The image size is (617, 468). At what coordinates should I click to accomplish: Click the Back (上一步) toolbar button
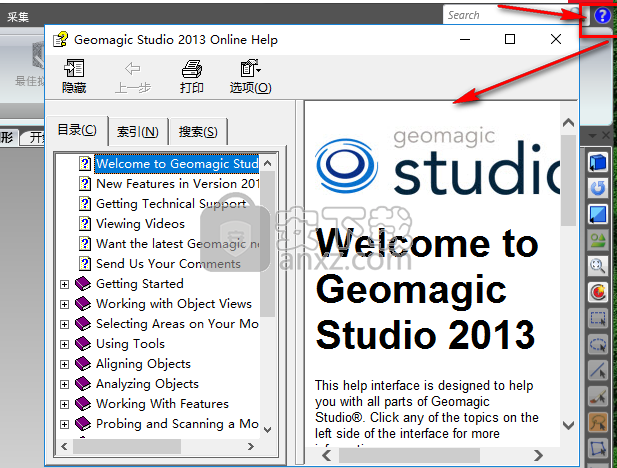133,76
